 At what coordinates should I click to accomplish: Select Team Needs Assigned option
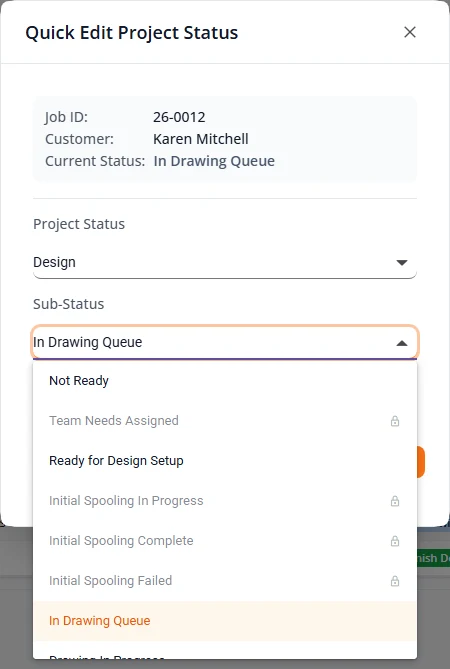click(225, 421)
